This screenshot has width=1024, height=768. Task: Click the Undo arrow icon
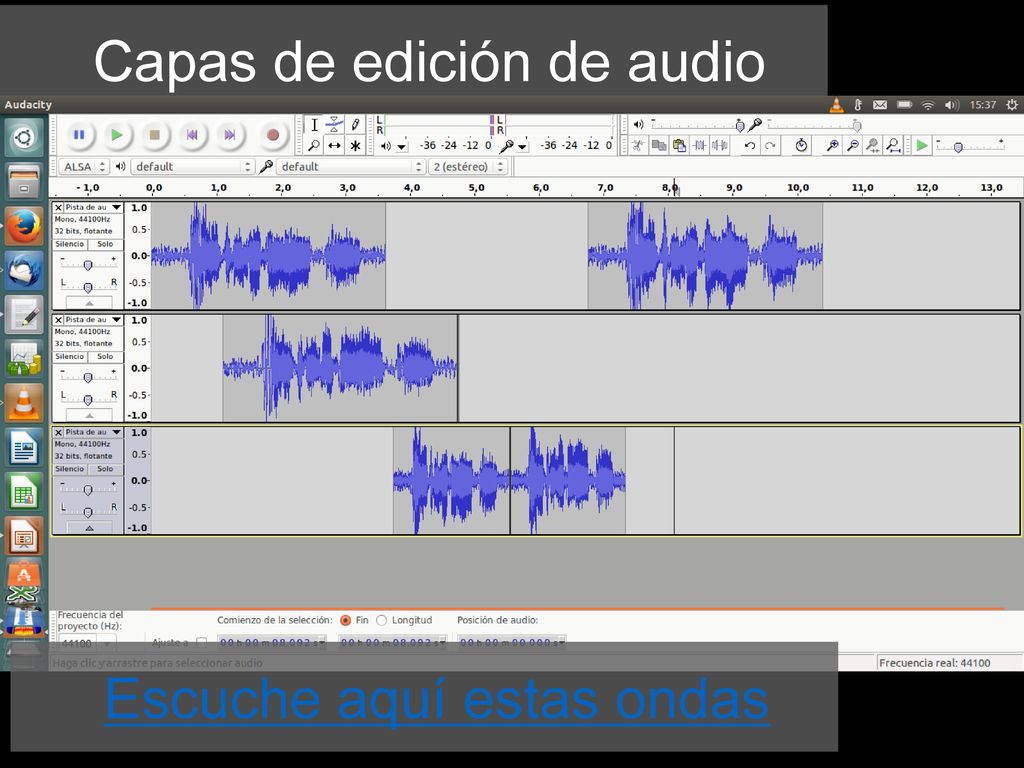pyautogui.click(x=750, y=145)
